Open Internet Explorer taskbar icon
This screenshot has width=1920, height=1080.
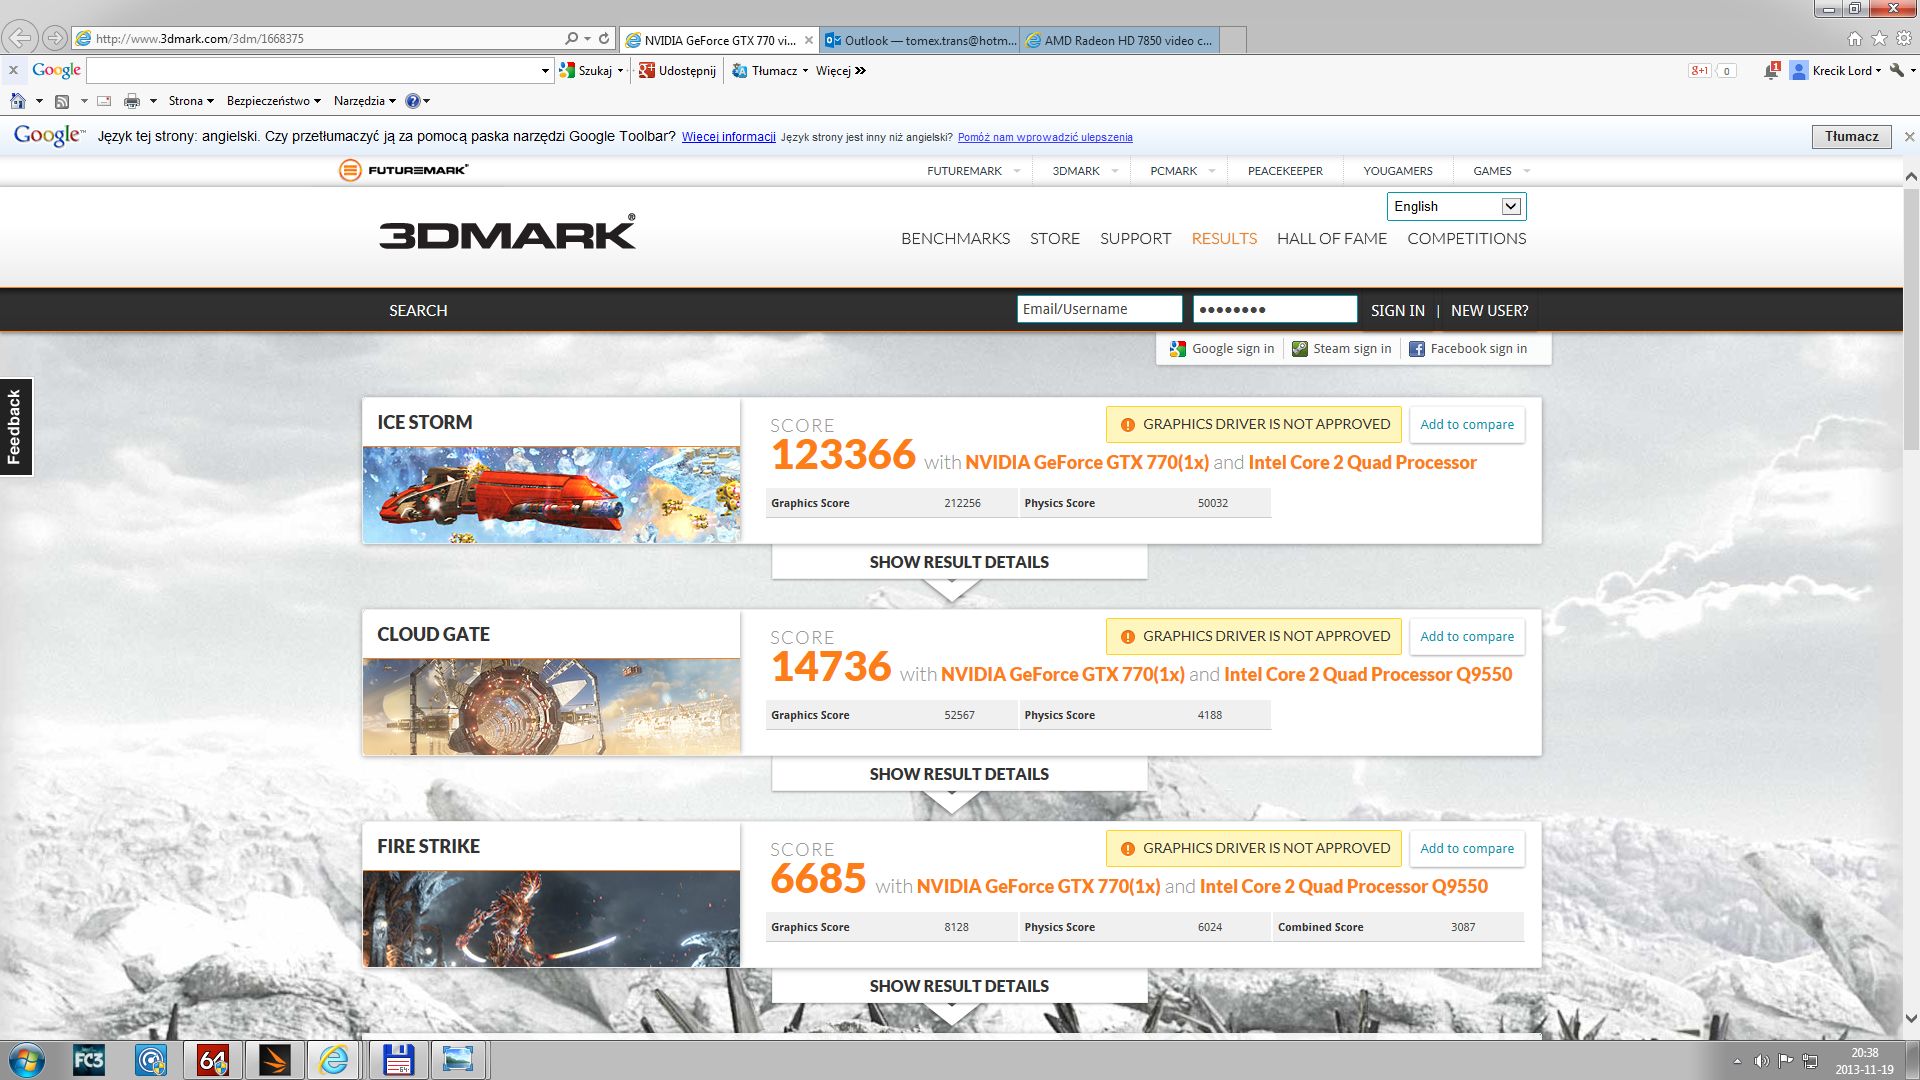click(x=333, y=1060)
